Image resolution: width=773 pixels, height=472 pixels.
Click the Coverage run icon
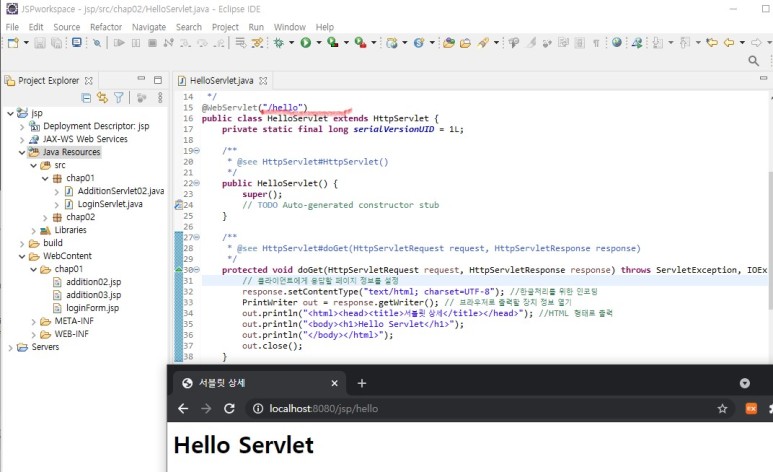point(333,43)
